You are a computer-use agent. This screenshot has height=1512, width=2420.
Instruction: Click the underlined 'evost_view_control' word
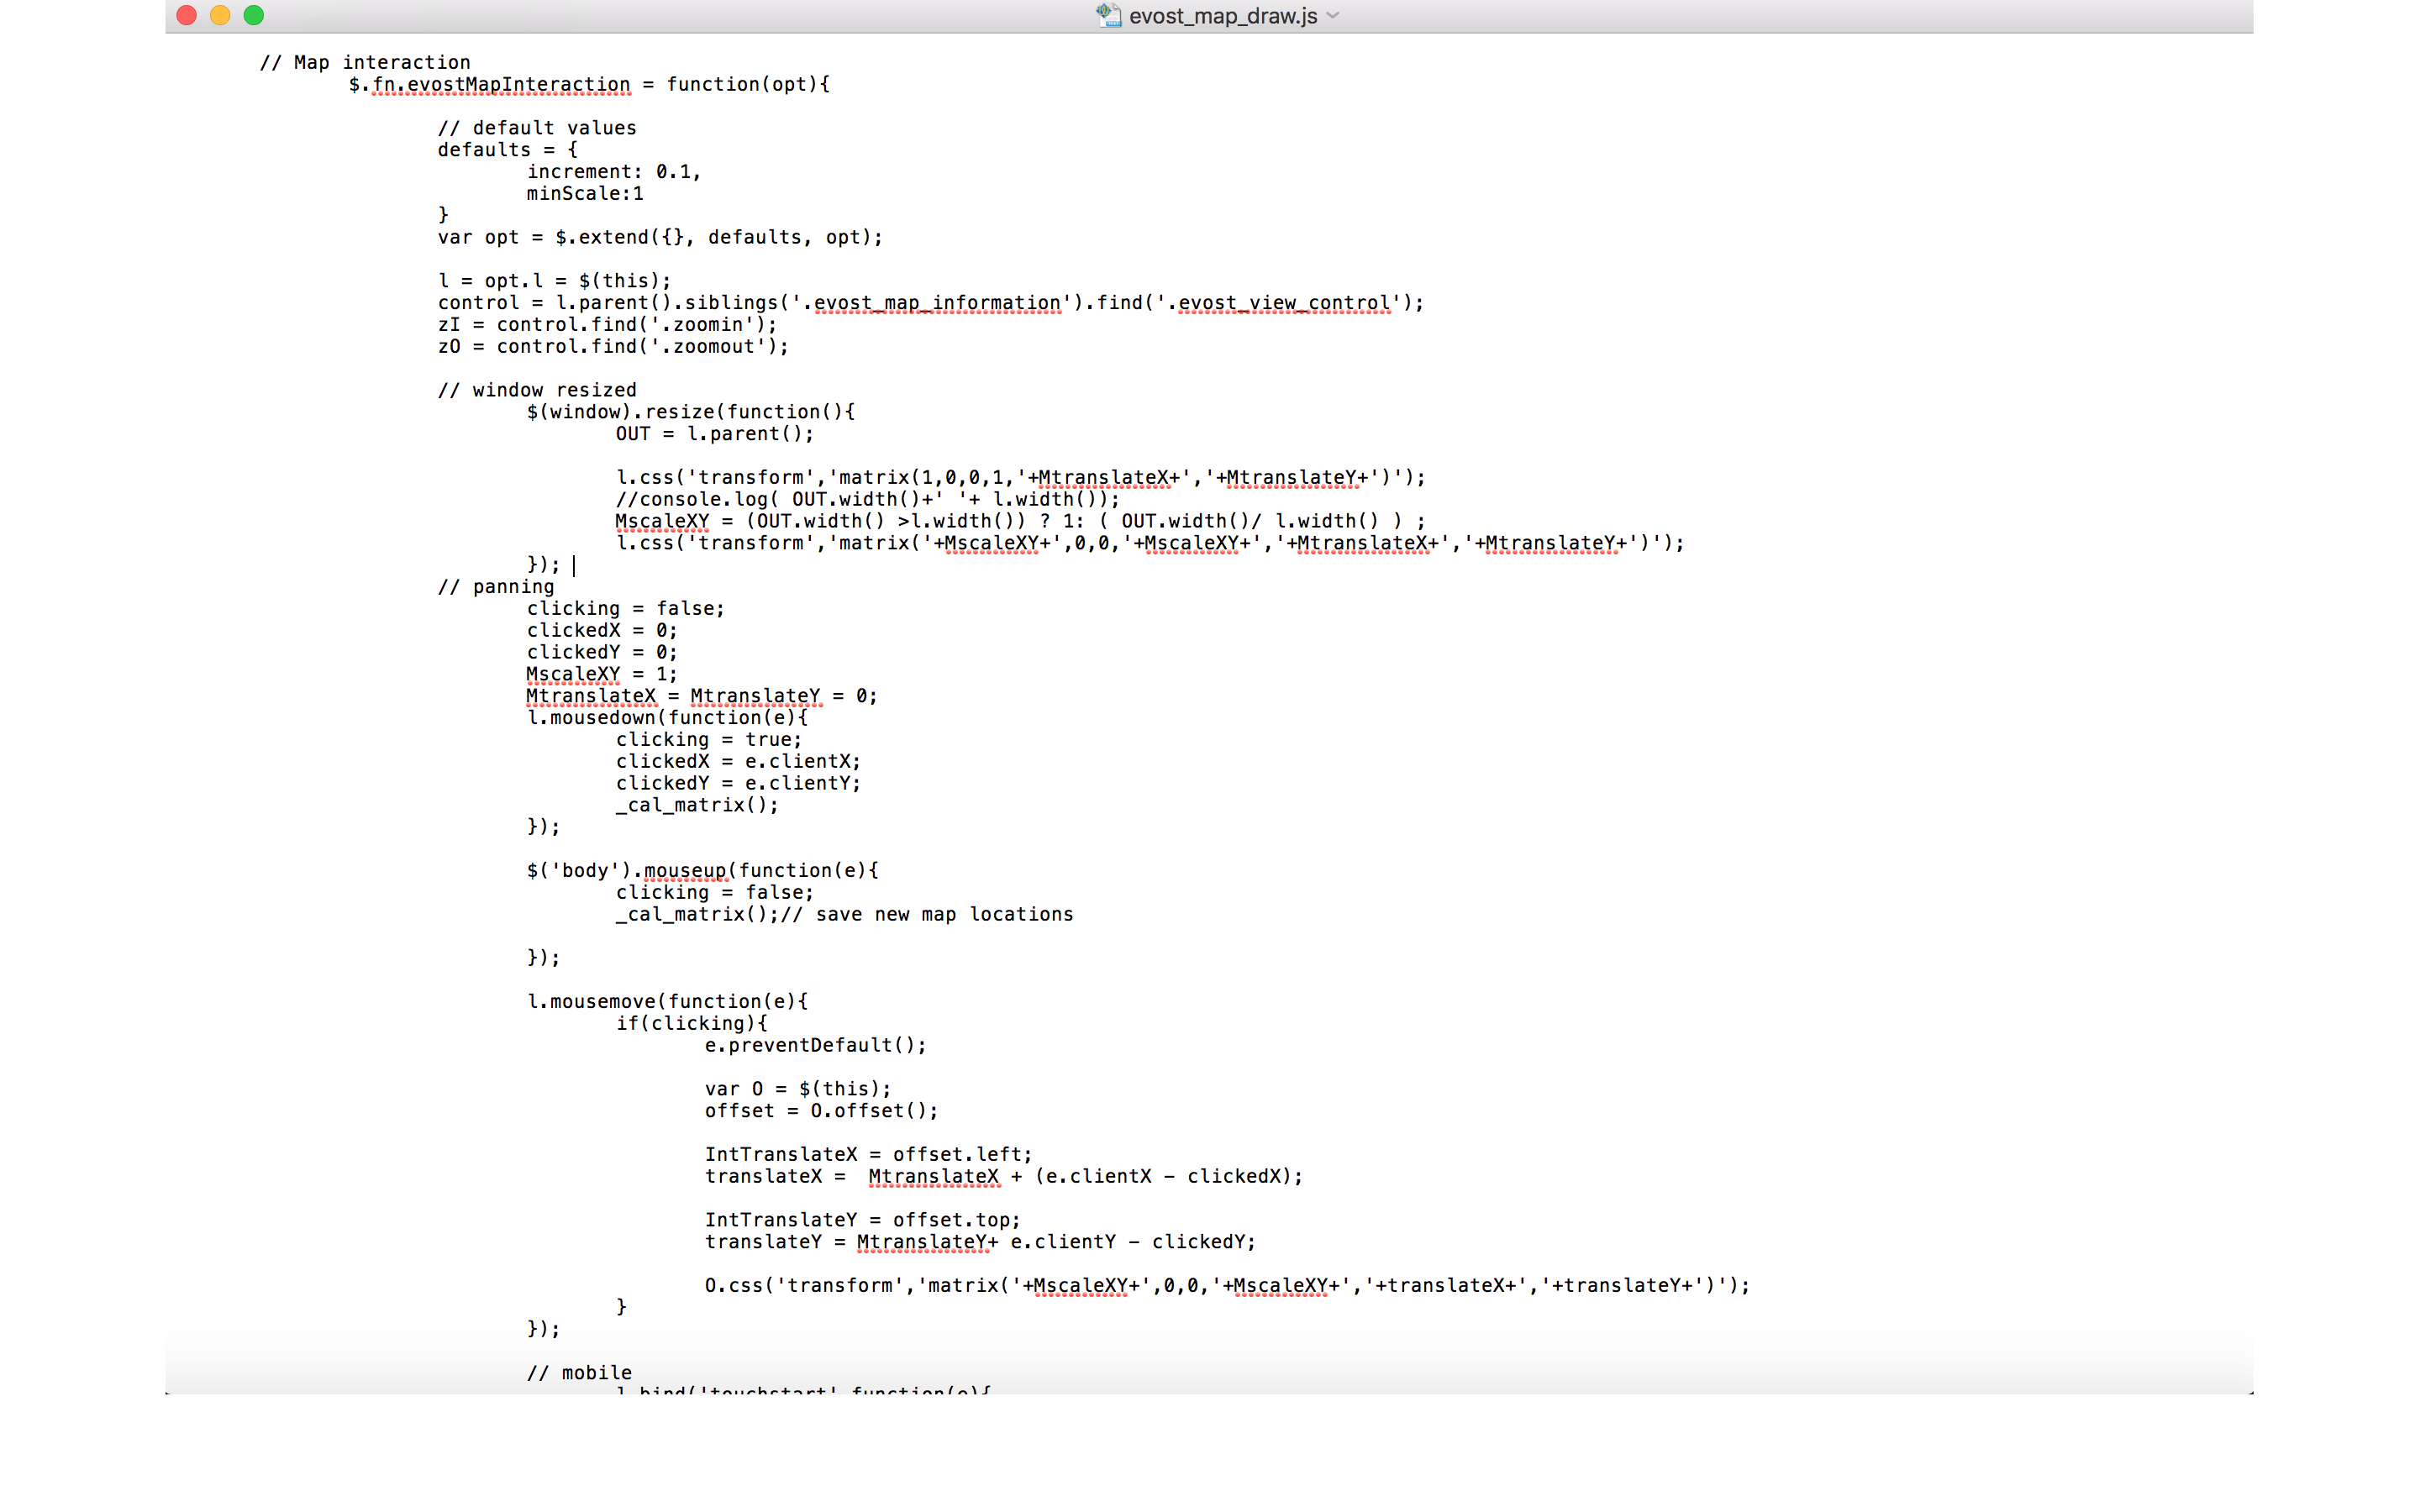(x=1284, y=303)
